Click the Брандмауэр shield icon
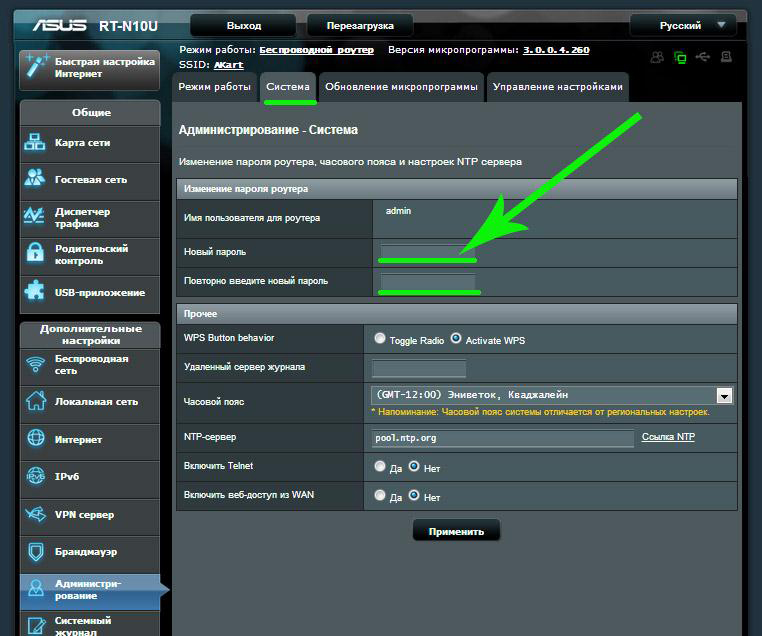This screenshot has height=636, width=762. tap(36, 552)
